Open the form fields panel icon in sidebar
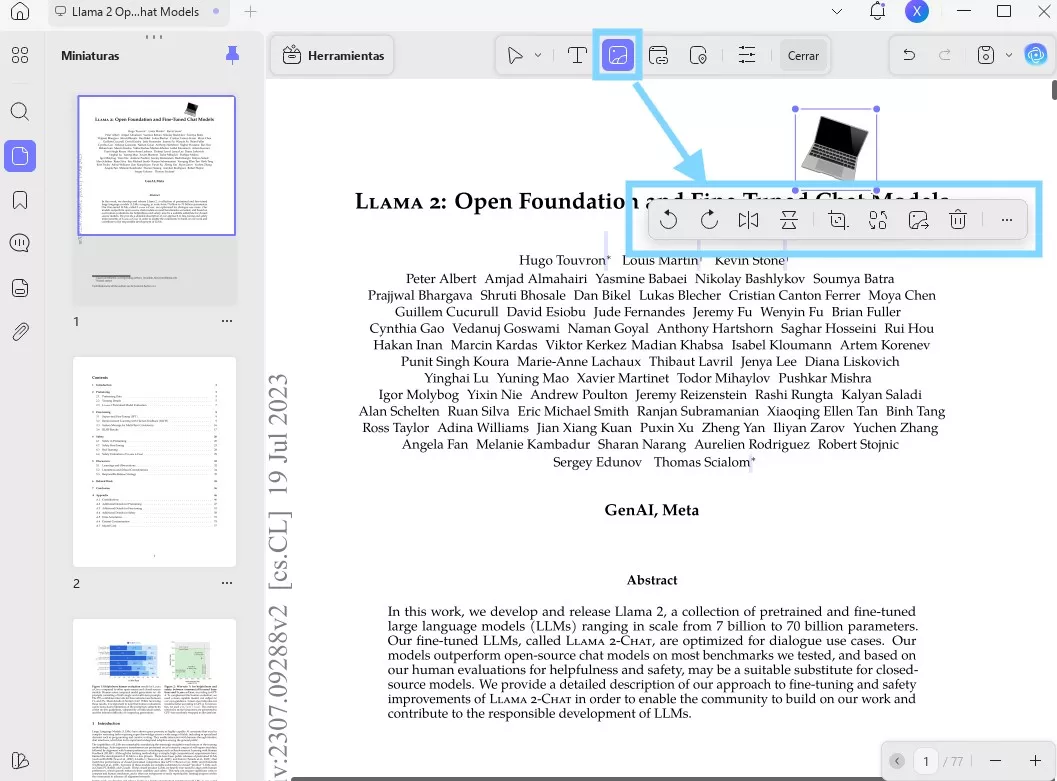The image size is (1057, 781). click(x=20, y=288)
